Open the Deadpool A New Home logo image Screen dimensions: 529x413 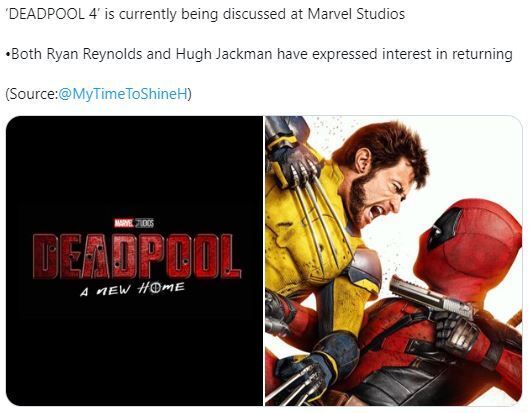(x=134, y=260)
